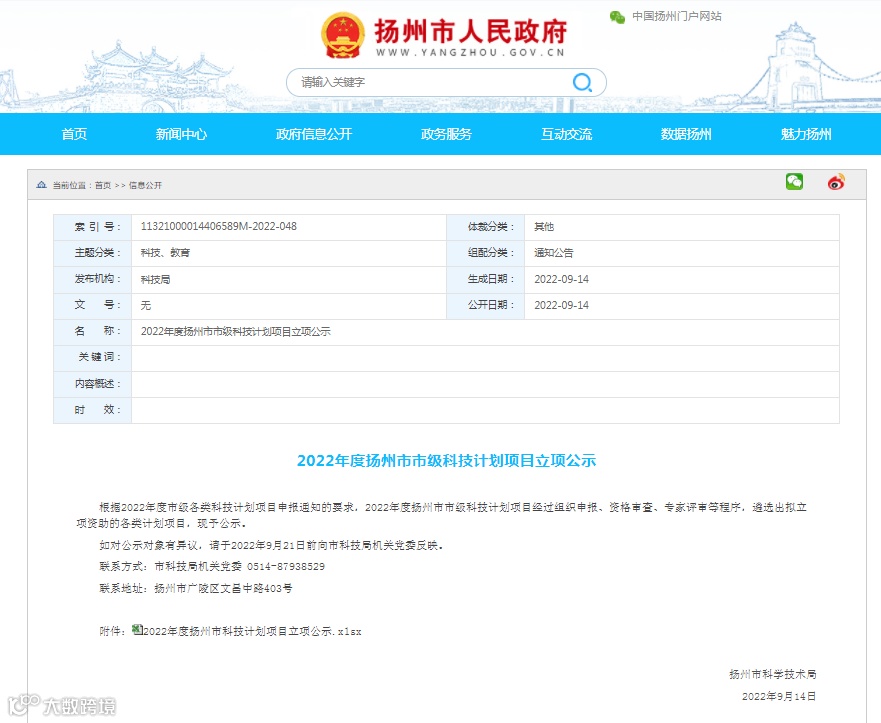The image size is (881, 723).
Task: Click 信息公开 in the breadcrumb path
Action: tap(146, 185)
